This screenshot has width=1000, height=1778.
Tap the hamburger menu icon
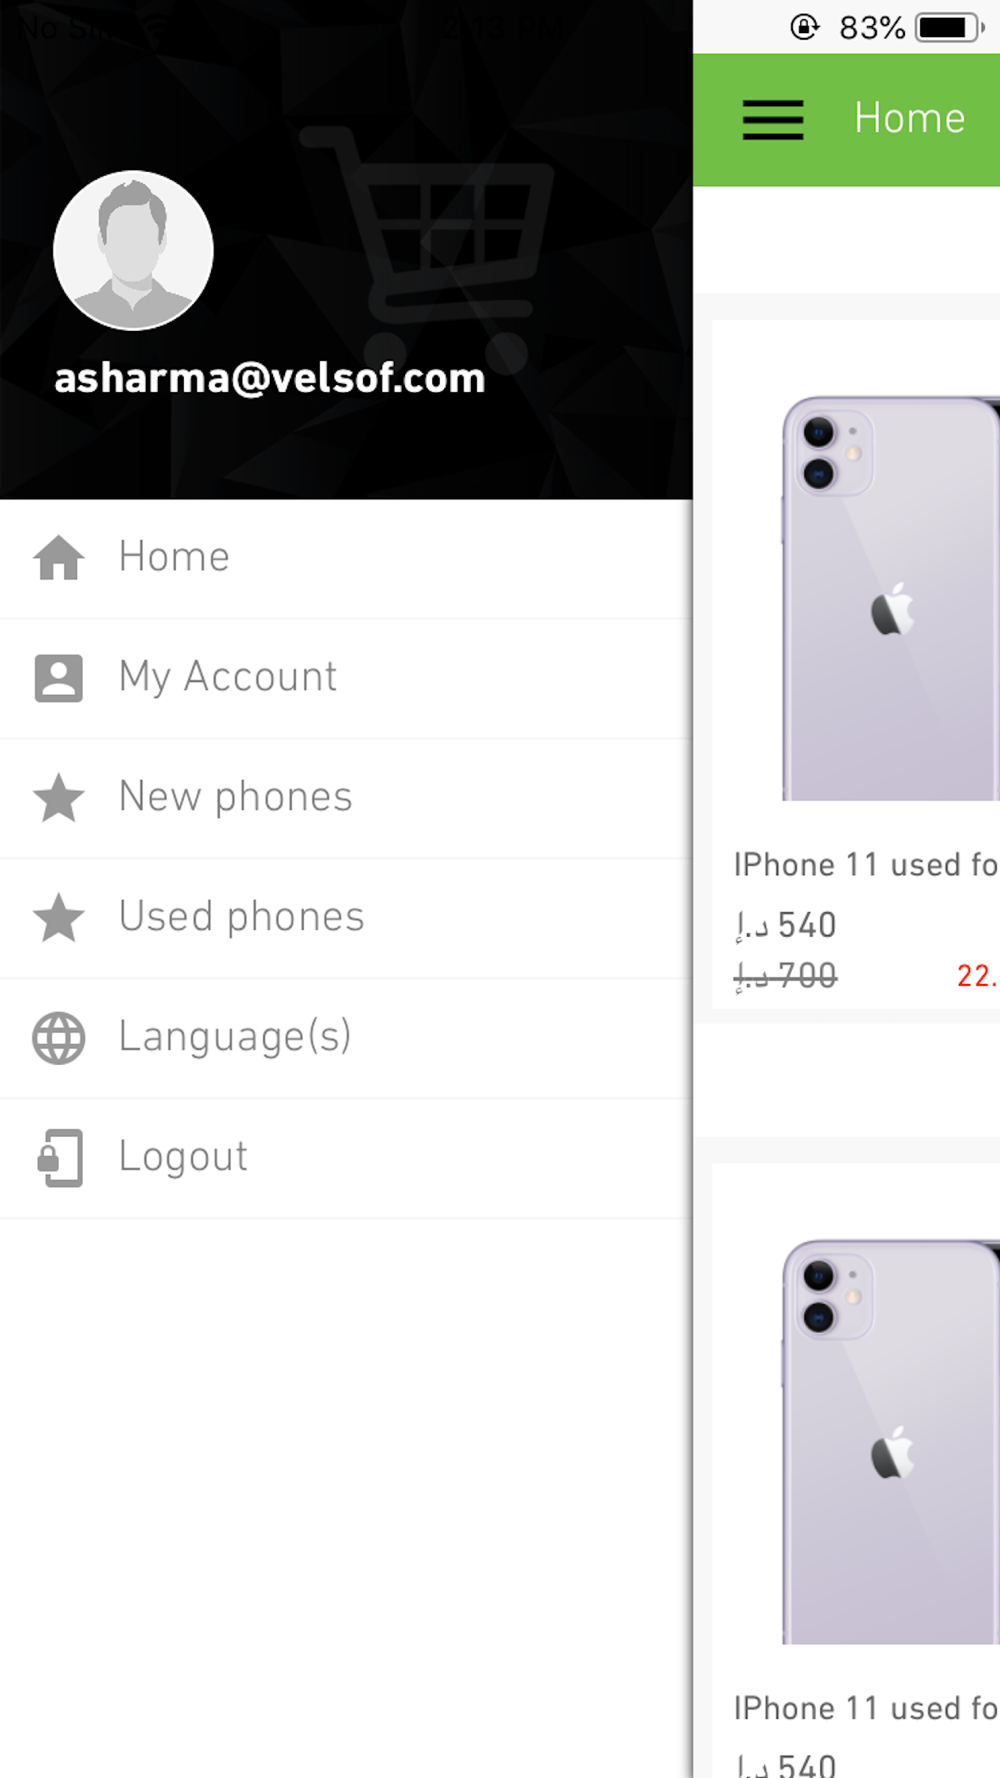click(x=772, y=120)
